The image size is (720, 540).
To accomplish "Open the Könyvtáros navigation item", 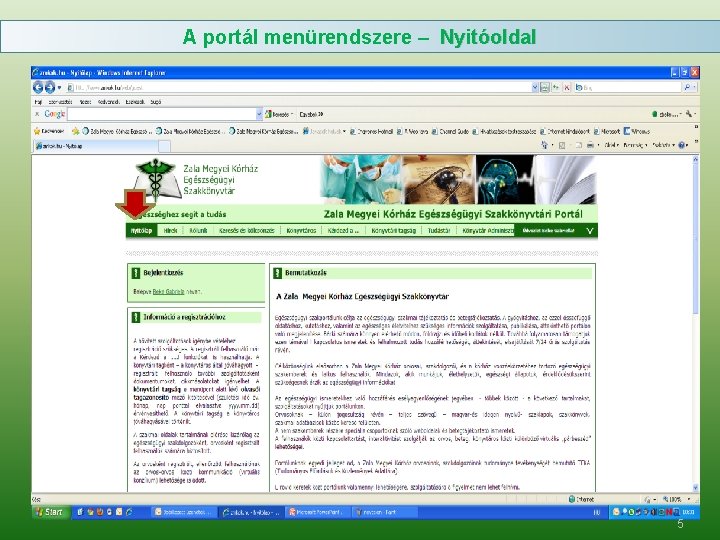I will click(301, 231).
